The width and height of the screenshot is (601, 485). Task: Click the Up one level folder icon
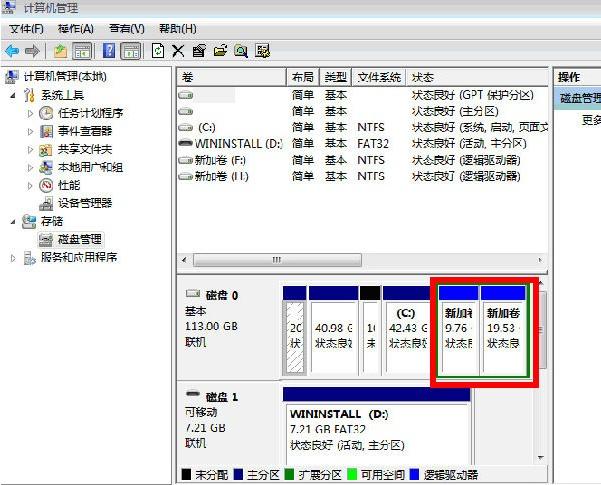pos(60,50)
